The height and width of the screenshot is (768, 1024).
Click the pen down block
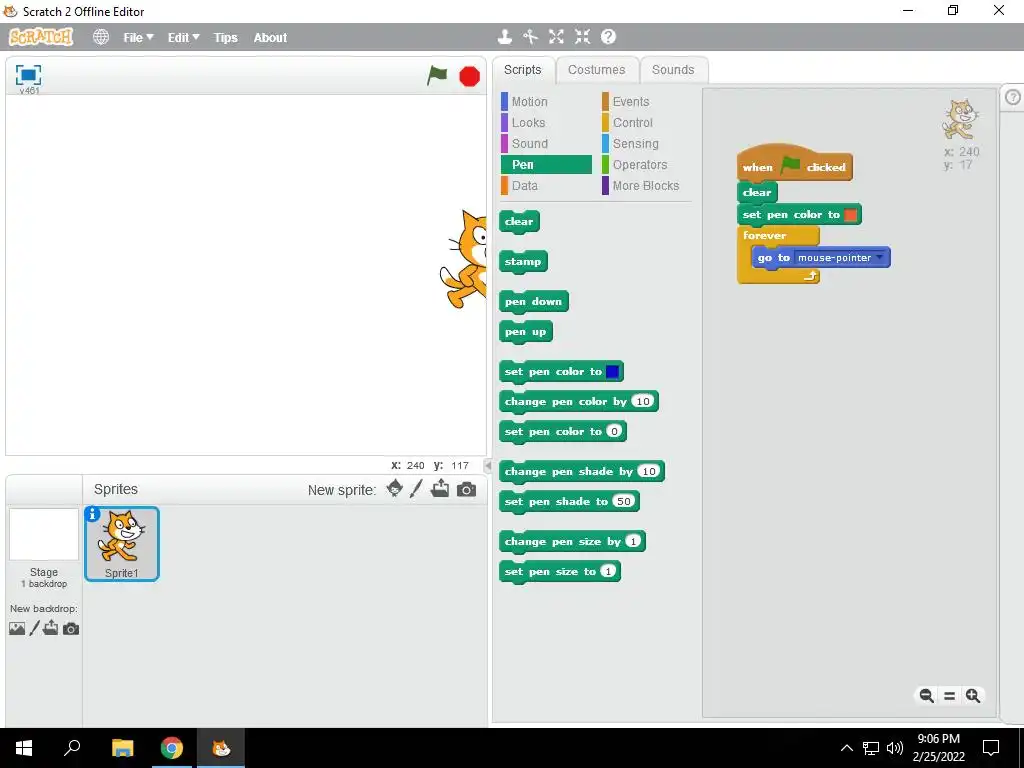coord(534,302)
